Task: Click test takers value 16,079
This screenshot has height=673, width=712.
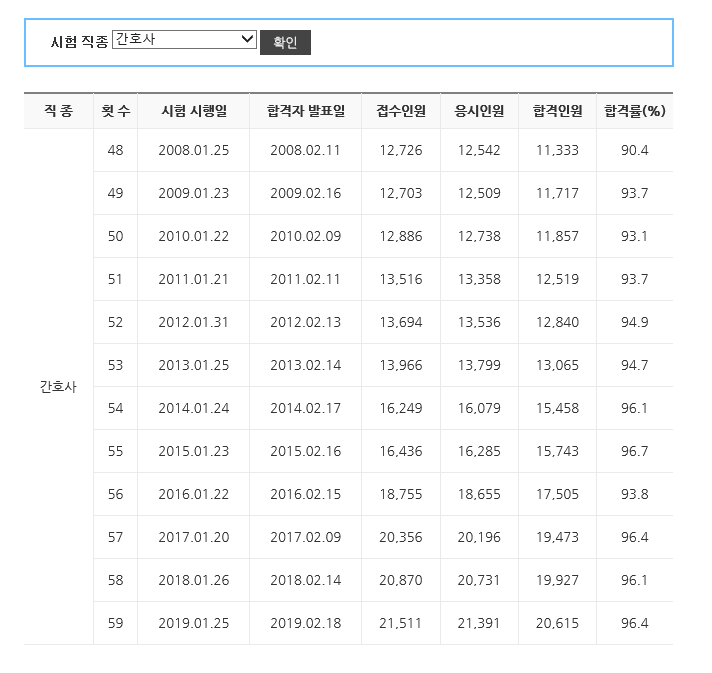Action: (x=479, y=408)
